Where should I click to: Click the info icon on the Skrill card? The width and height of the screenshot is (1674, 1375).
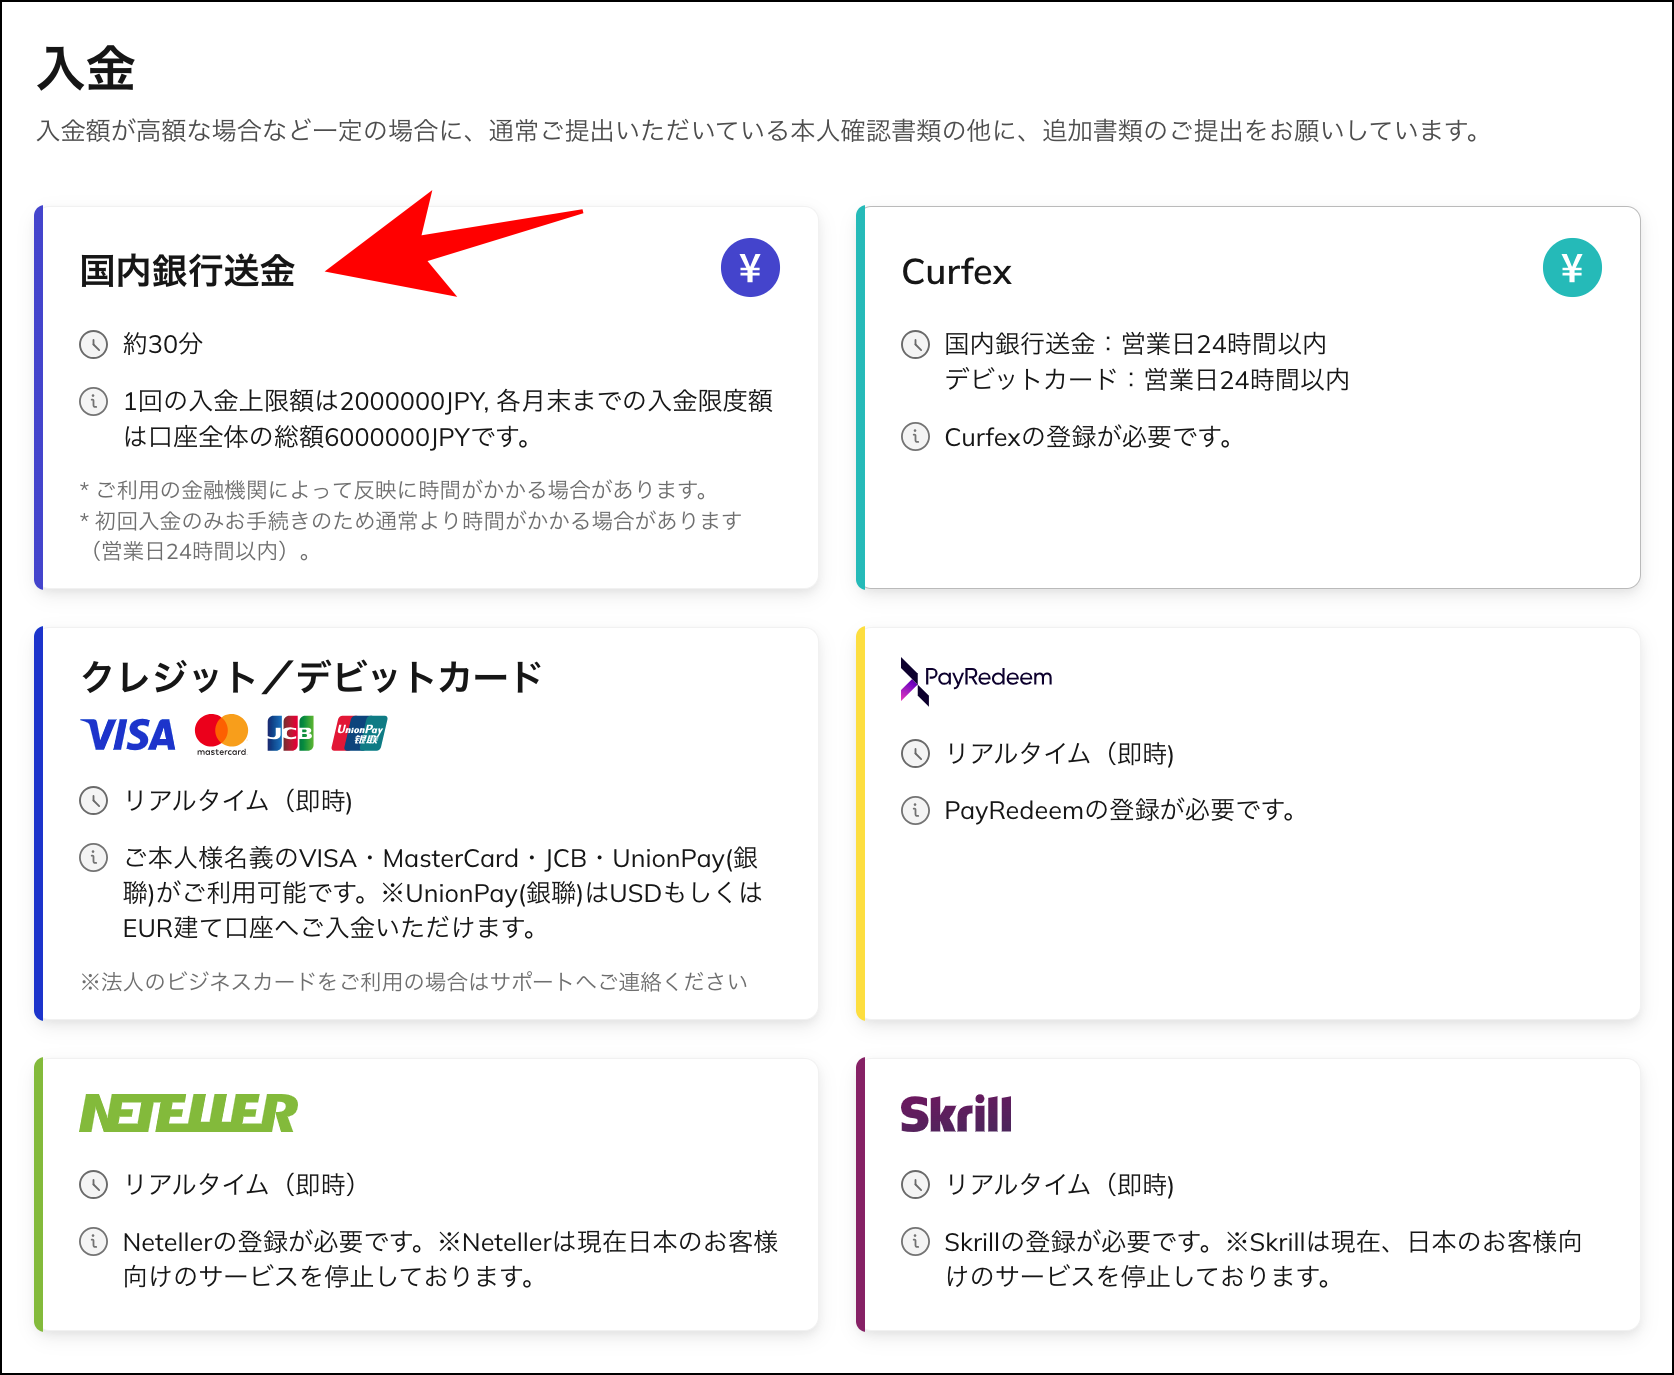[x=915, y=1242]
